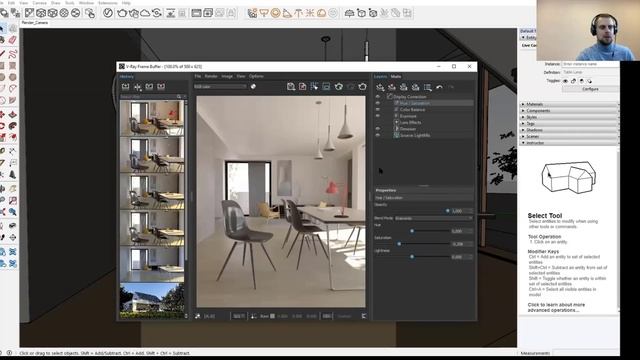Viewport: 640px width, 360px height.
Task: Toggle visibility eye of Color Balance layer
Action: click(x=378, y=109)
